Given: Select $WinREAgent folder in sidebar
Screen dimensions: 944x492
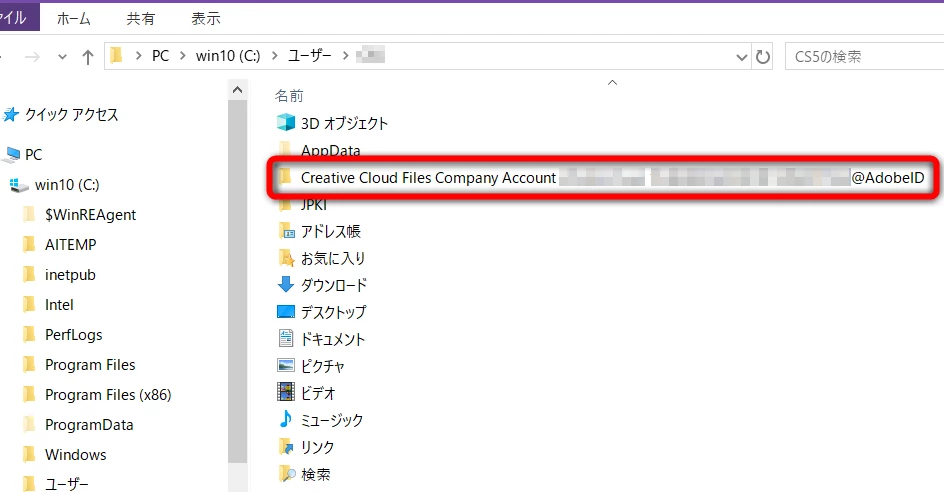Looking at the screenshot, I should coord(90,215).
